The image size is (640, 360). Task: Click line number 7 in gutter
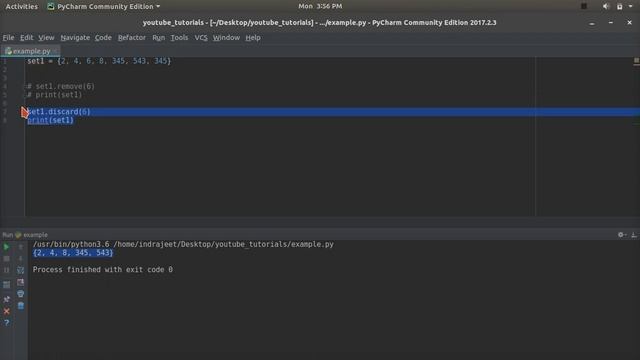(x=4, y=111)
